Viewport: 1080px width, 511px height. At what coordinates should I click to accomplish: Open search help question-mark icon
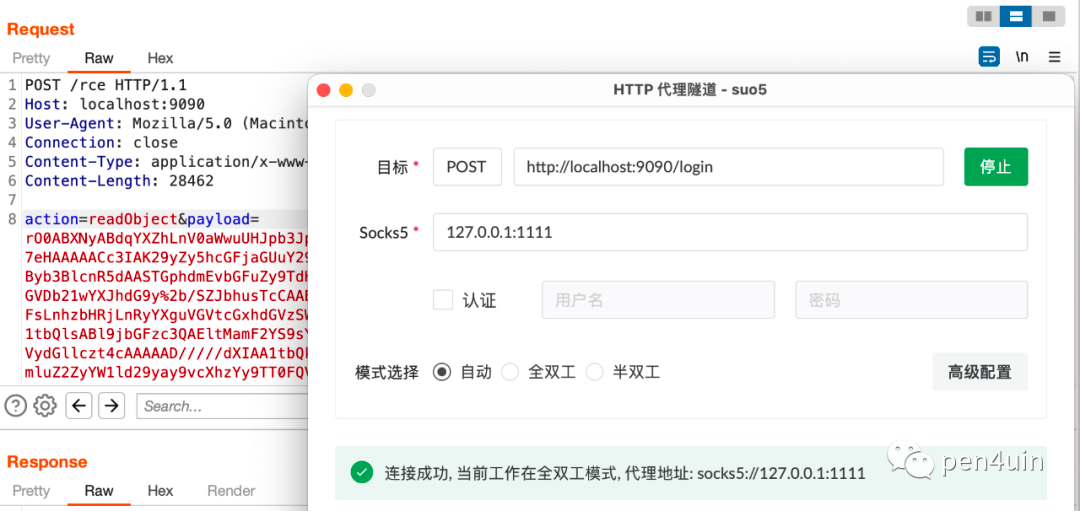[x=15, y=406]
